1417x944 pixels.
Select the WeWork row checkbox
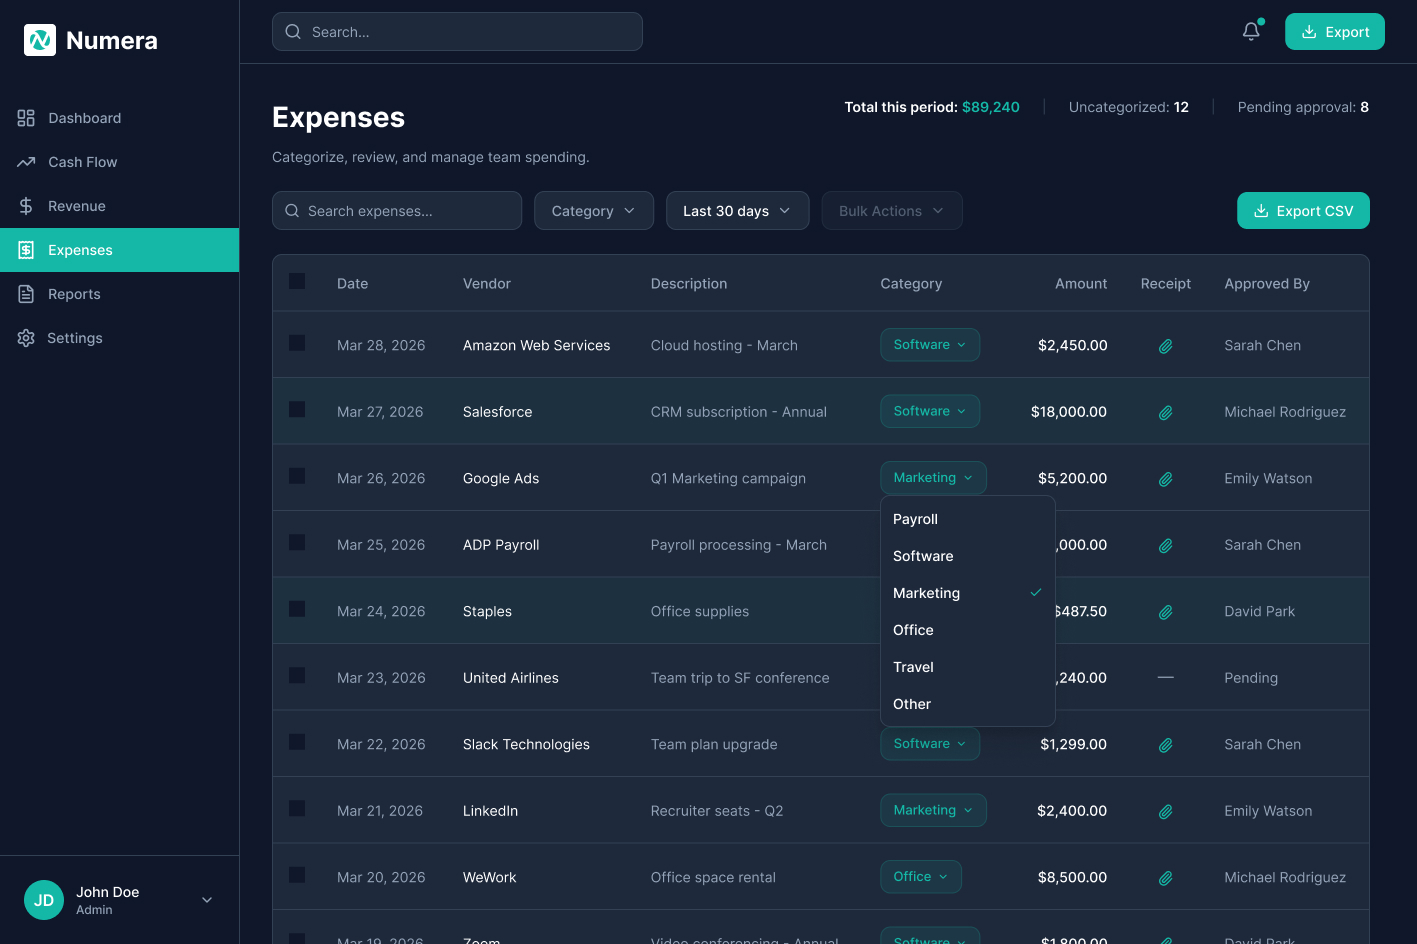(x=297, y=875)
